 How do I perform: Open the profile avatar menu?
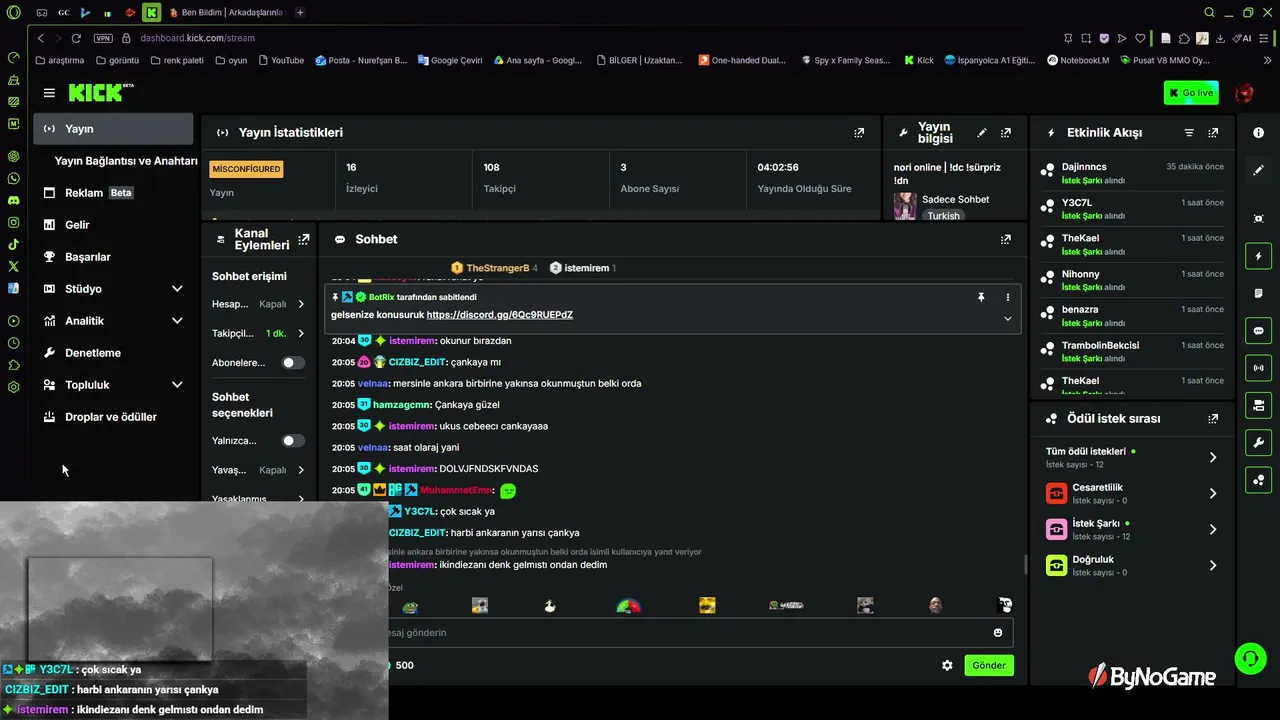point(1244,93)
